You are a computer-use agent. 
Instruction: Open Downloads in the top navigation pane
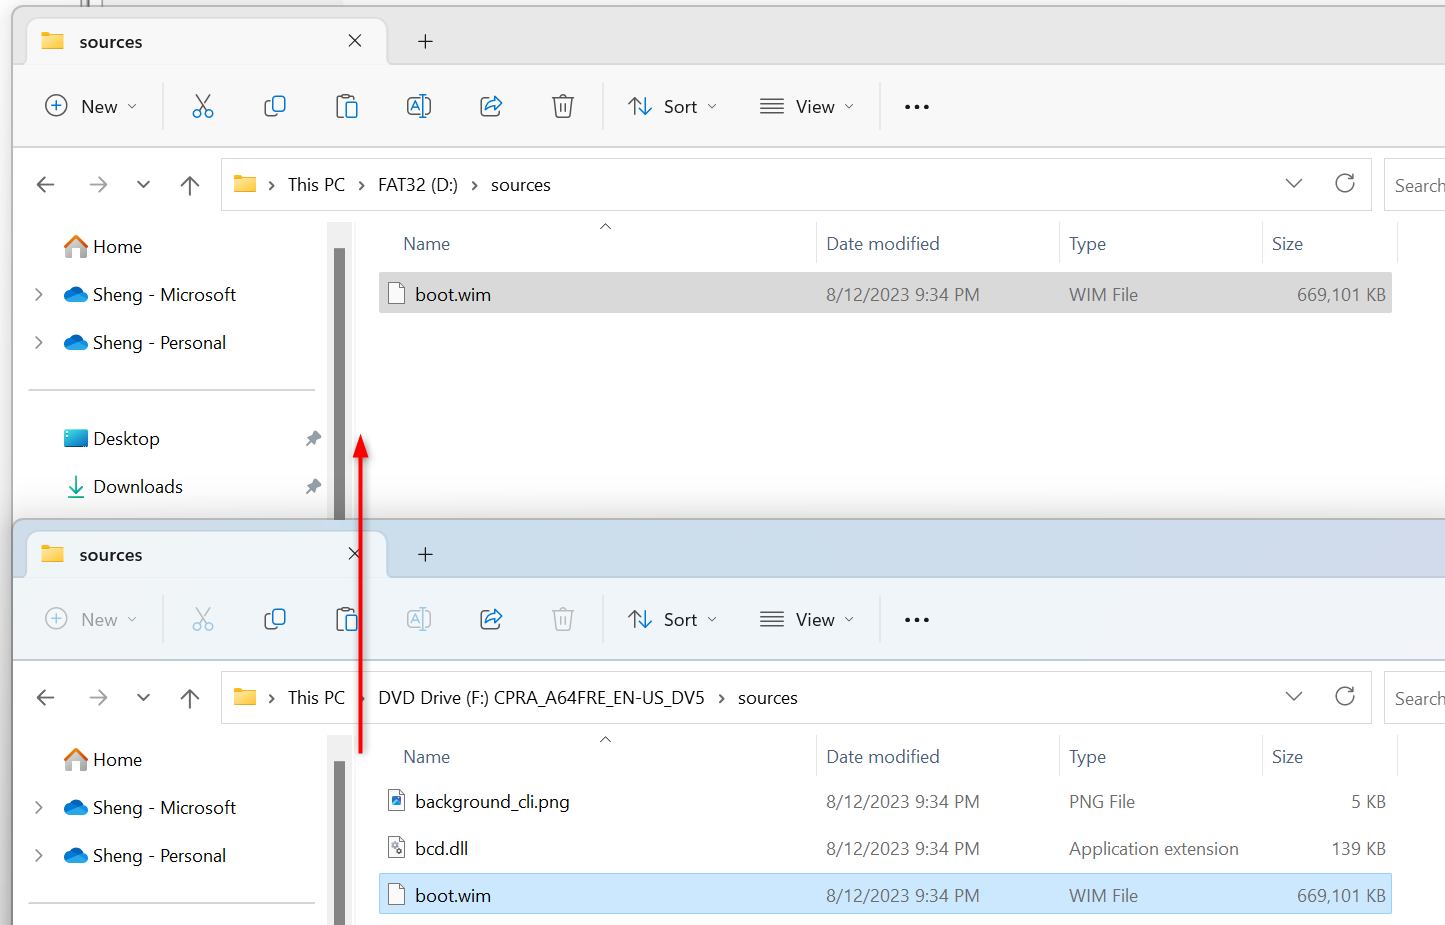point(138,487)
